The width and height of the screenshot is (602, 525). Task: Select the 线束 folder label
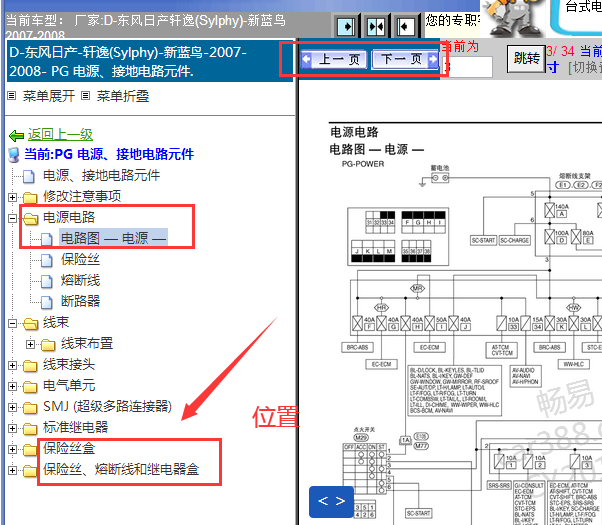point(56,322)
